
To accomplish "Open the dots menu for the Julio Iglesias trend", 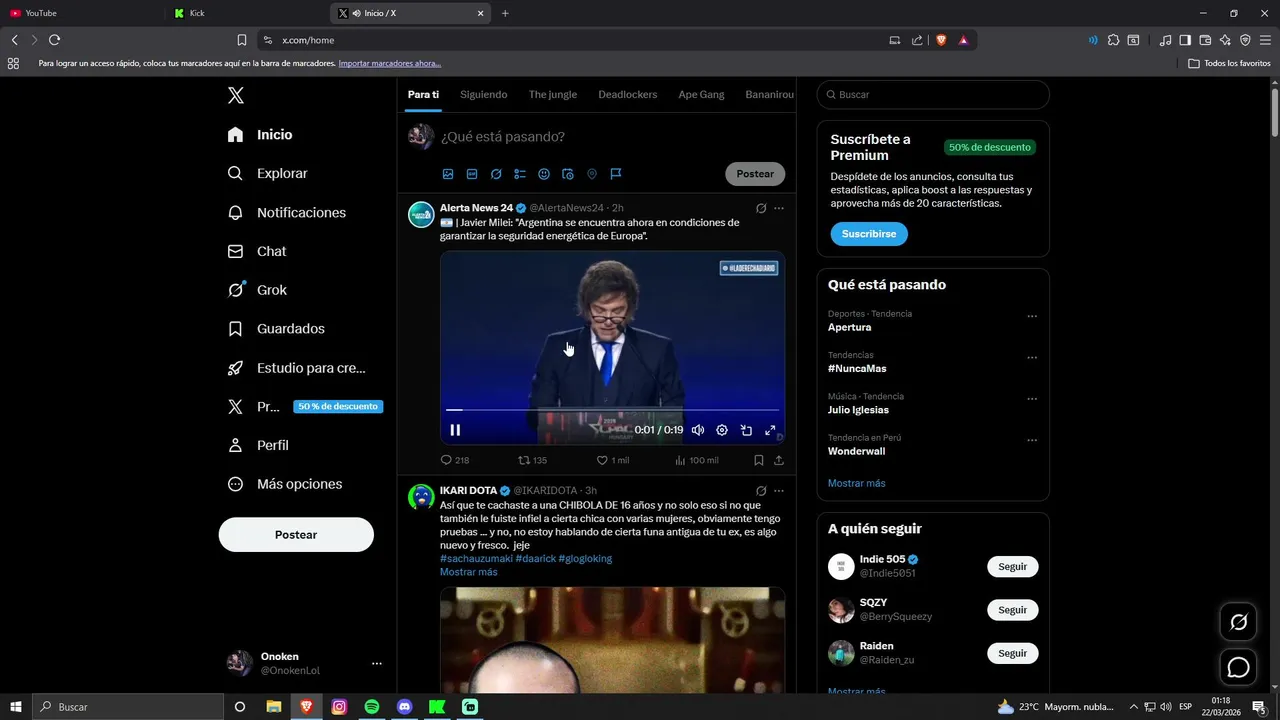I will (x=1032, y=398).
